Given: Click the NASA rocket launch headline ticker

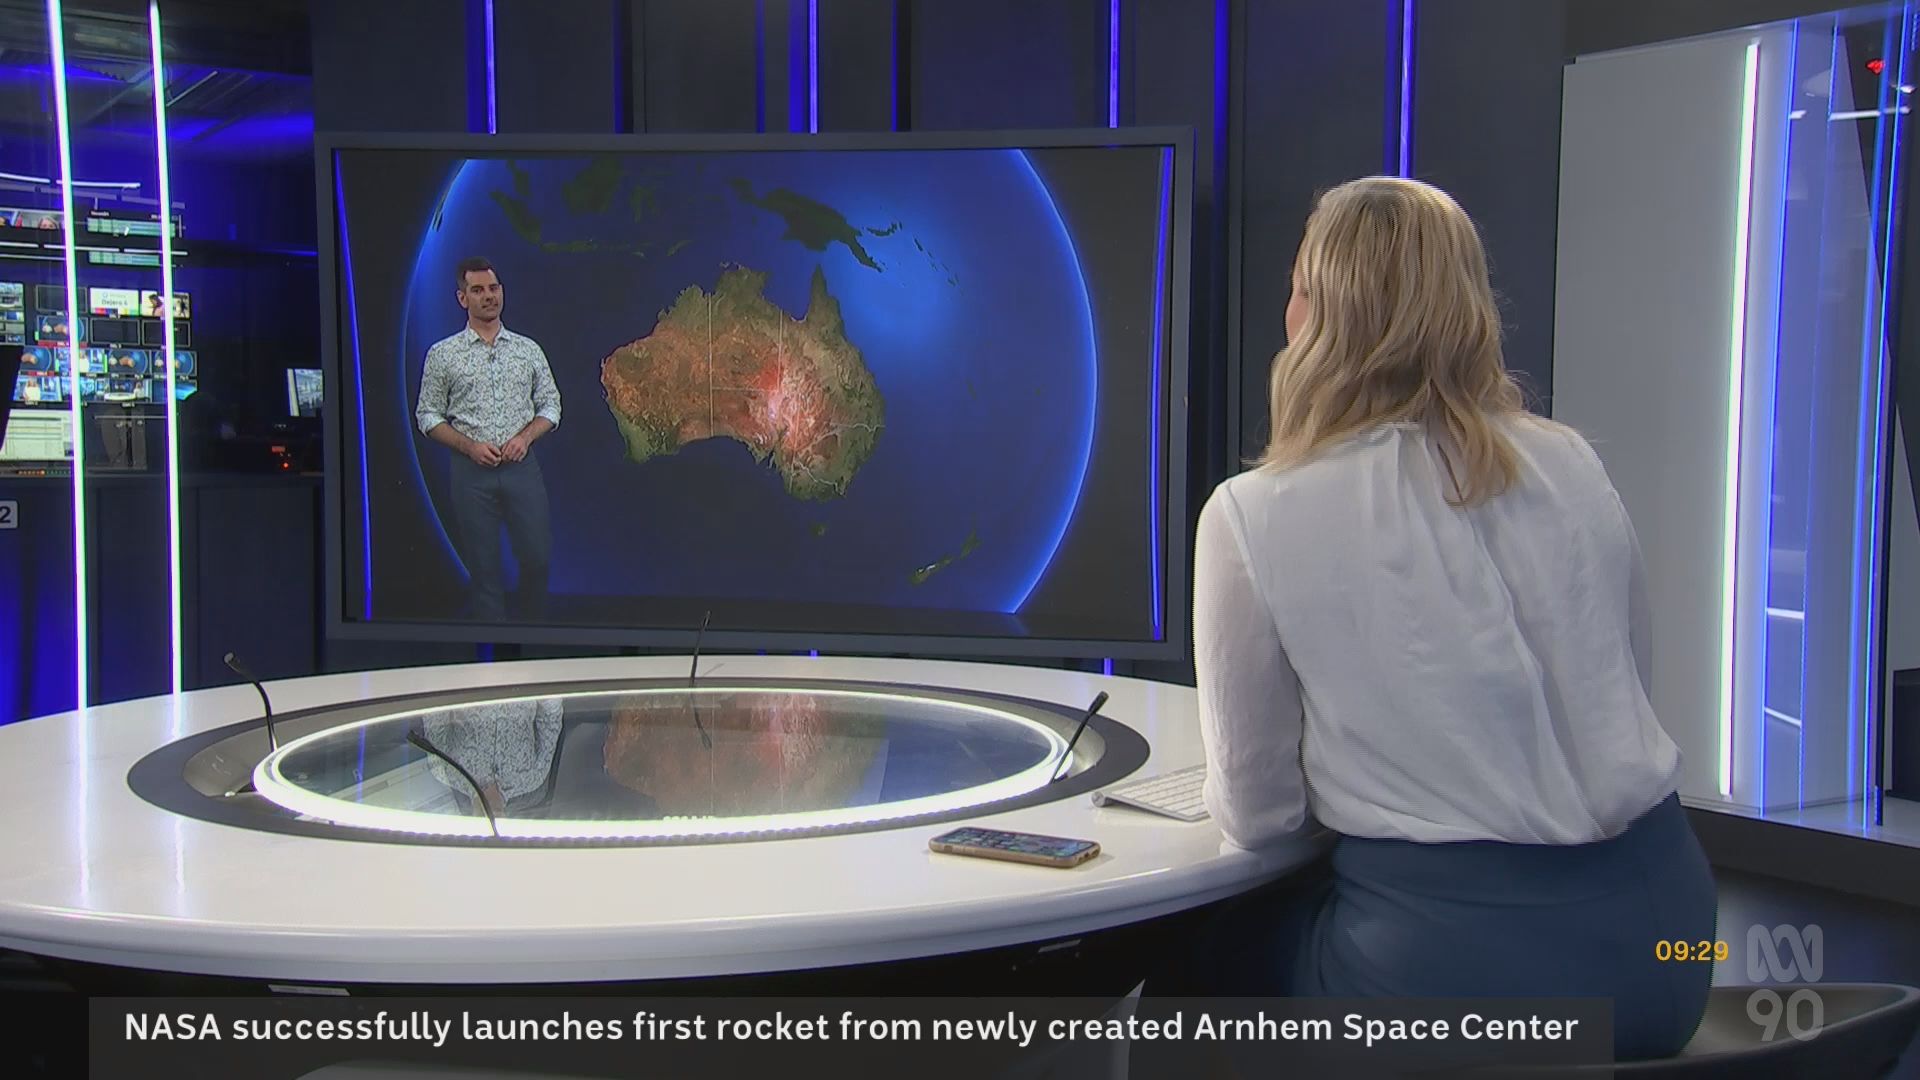Looking at the screenshot, I should pyautogui.click(x=850, y=1027).
